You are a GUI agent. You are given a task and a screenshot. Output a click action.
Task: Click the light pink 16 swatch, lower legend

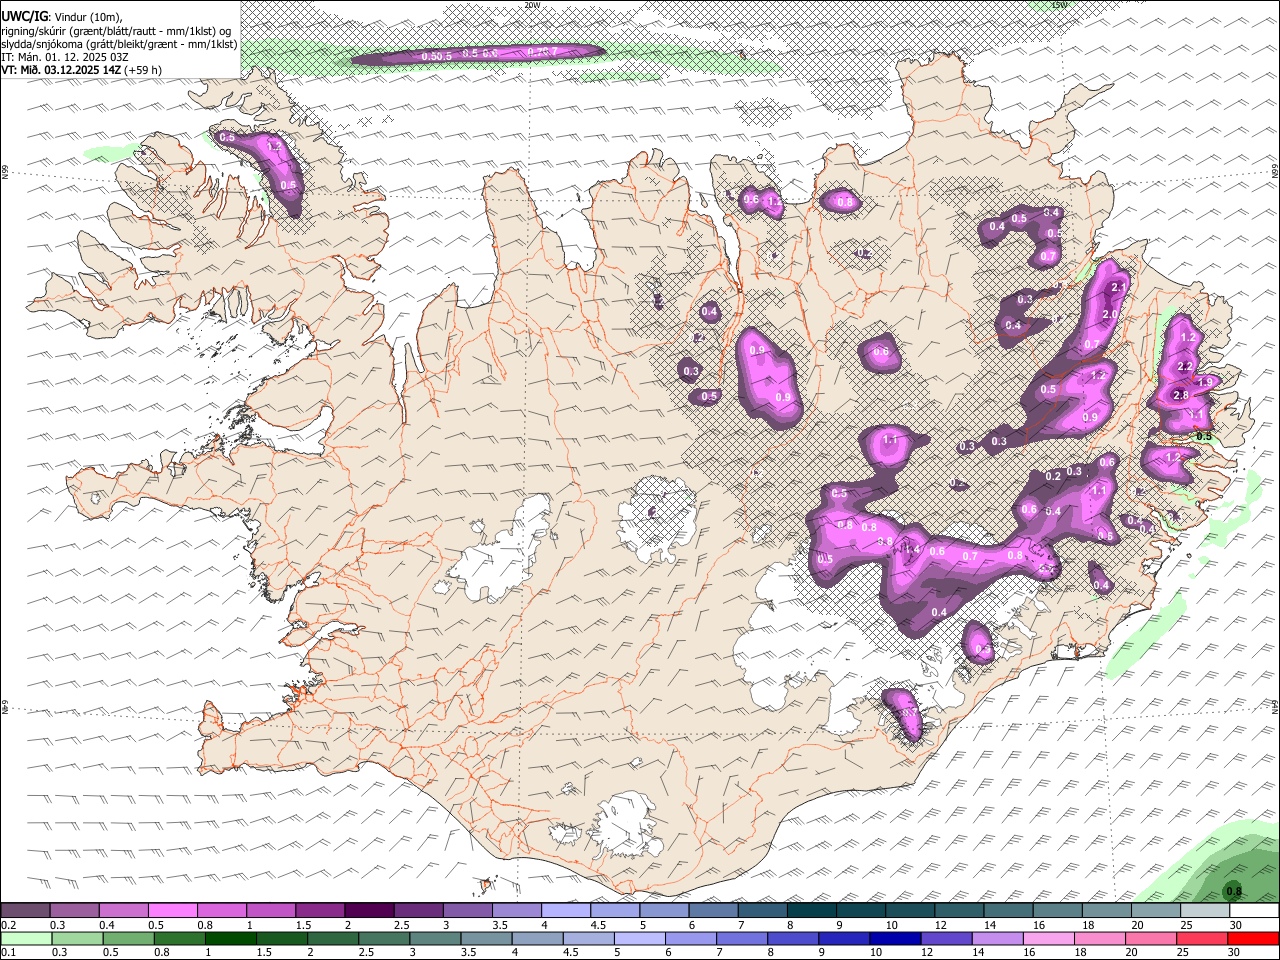(x=1048, y=939)
